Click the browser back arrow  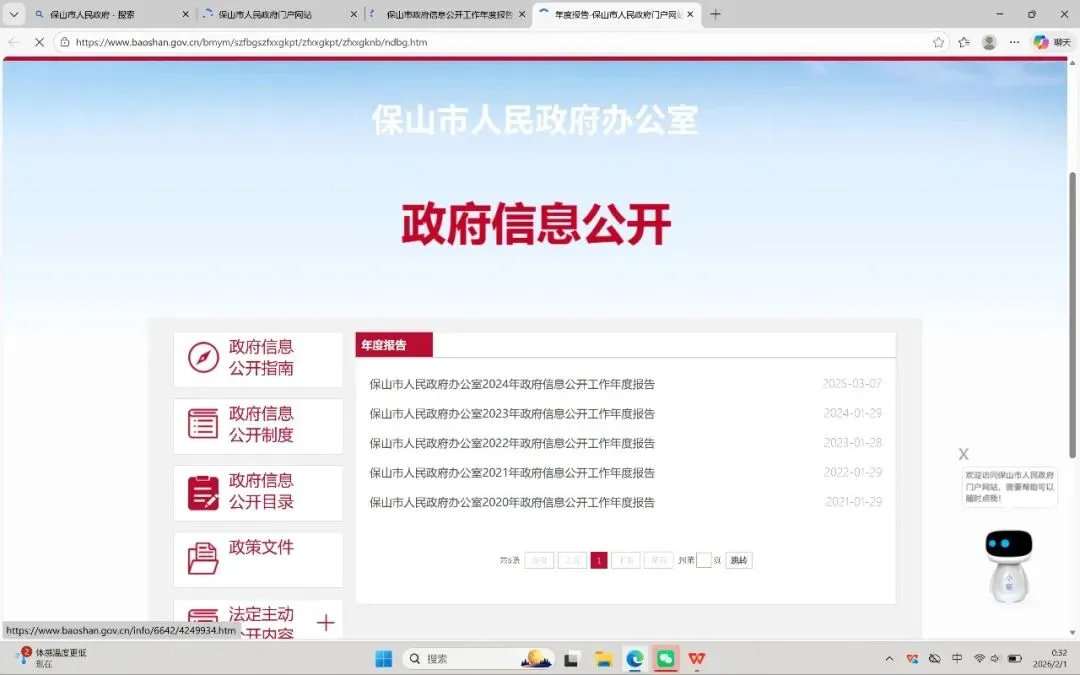pyautogui.click(x=14, y=42)
